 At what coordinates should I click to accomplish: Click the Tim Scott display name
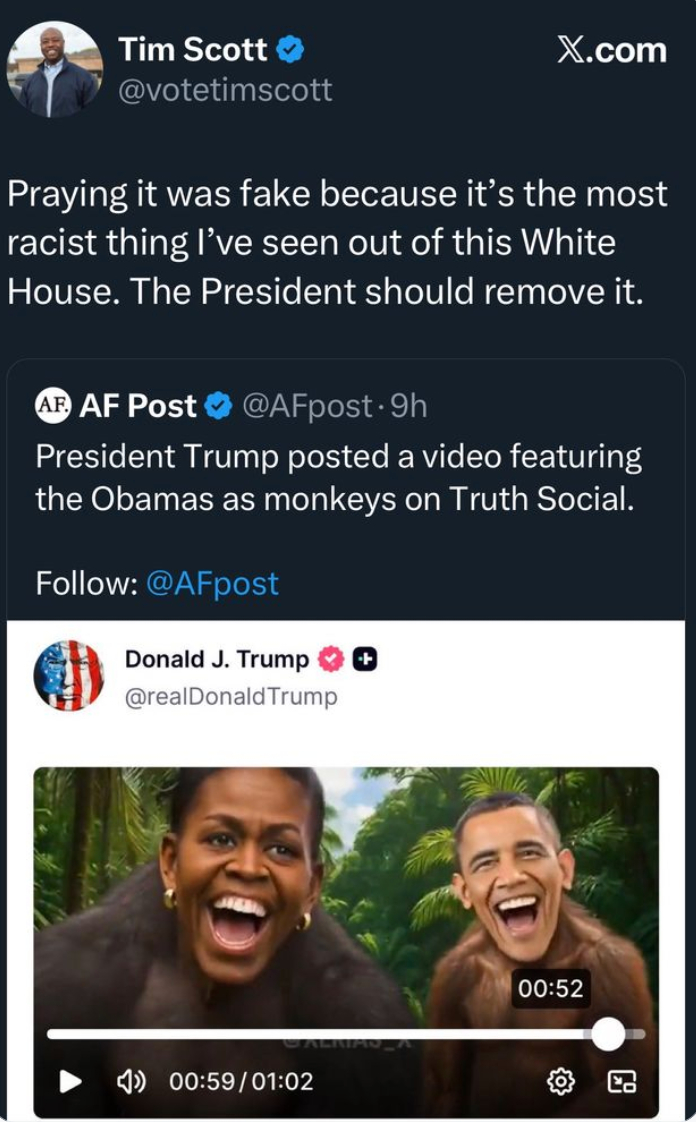pyautogui.click(x=193, y=49)
